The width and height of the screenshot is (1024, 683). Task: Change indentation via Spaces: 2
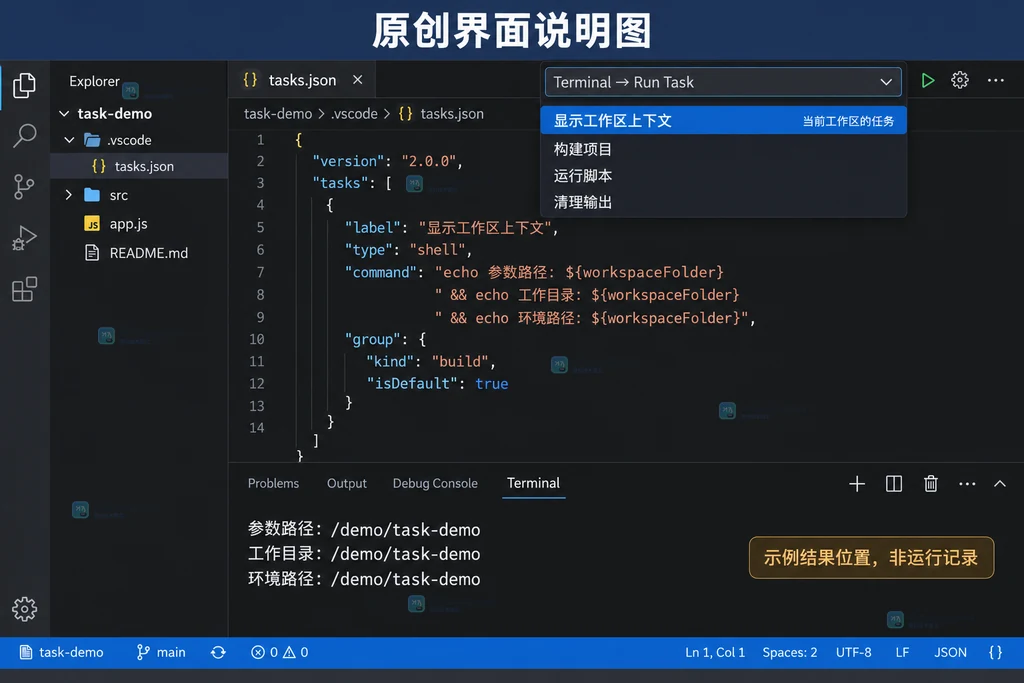pyautogui.click(x=790, y=652)
